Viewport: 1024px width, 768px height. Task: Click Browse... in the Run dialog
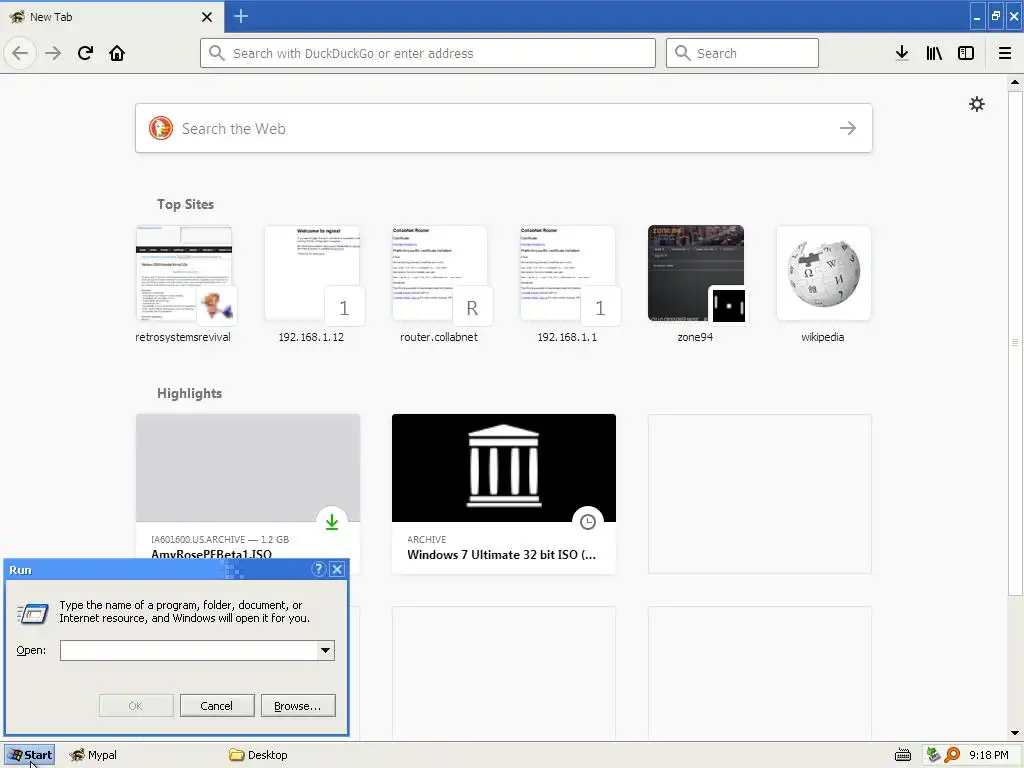[298, 705]
